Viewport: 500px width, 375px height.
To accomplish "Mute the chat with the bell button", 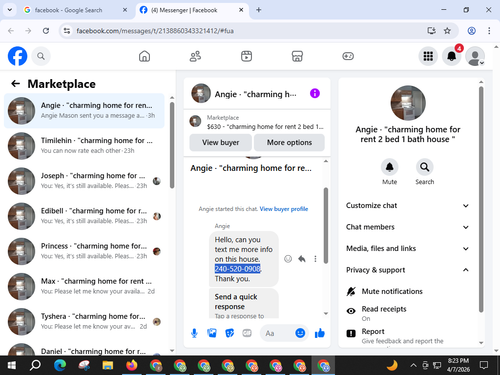I will click(389, 167).
